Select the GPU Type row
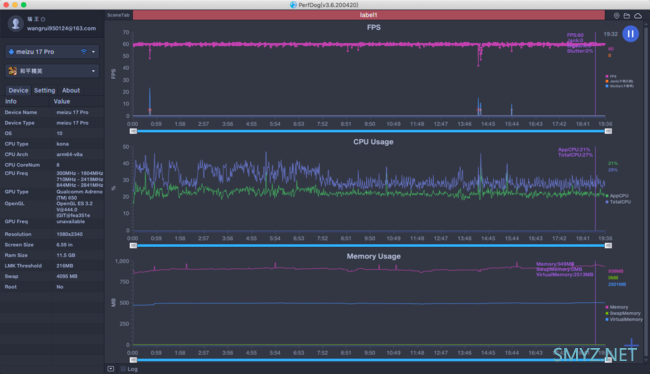Image resolution: width=650 pixels, height=374 pixels. 52,194
